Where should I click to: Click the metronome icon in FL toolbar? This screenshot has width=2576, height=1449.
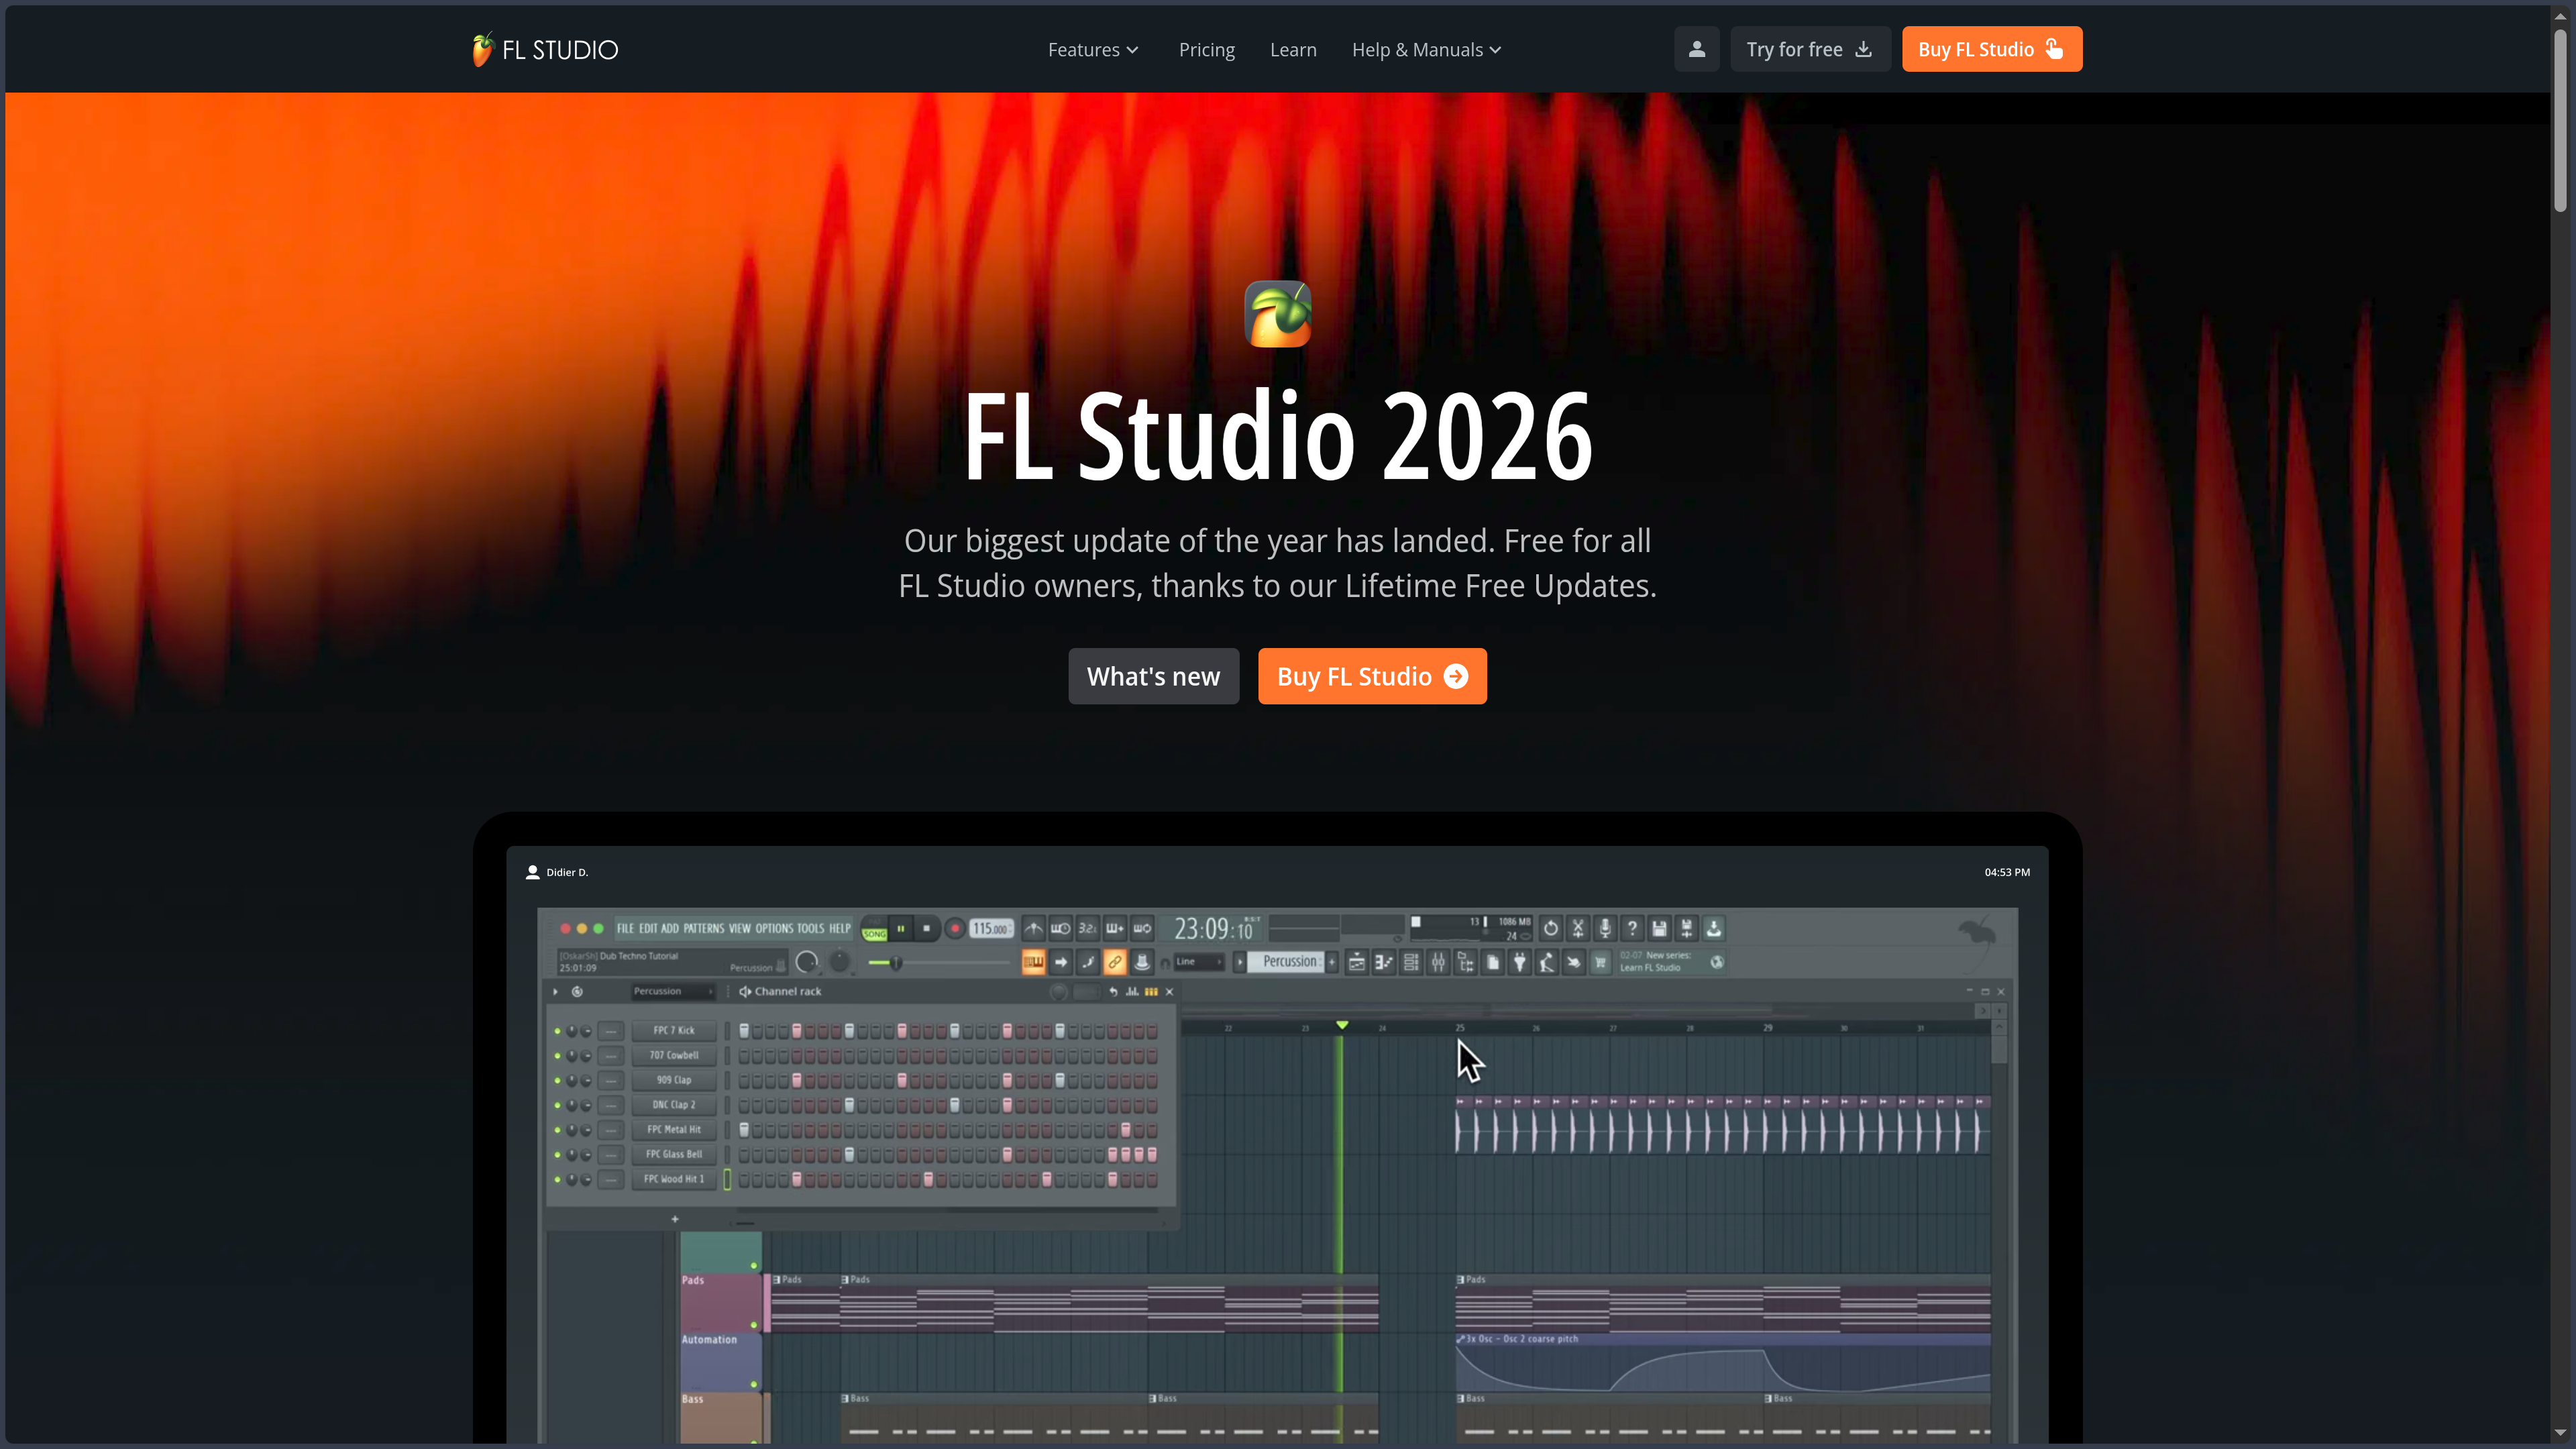1033,928
